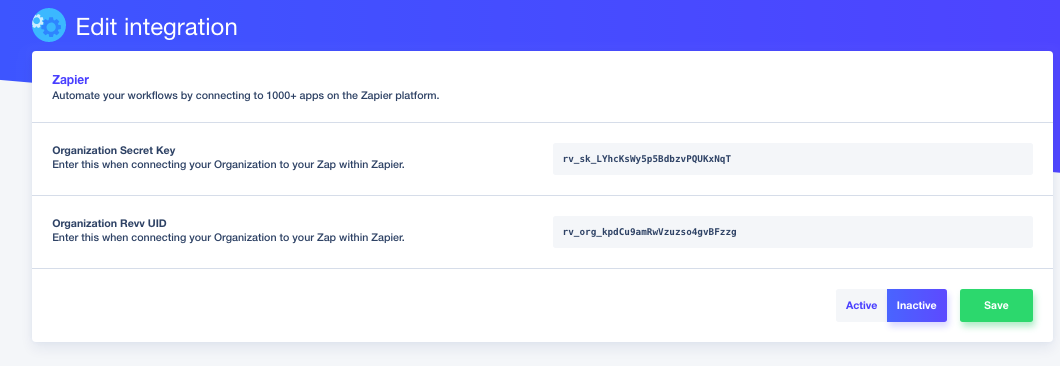The image size is (1060, 366).
Task: Focus the rv_sk_ secret key field
Action: click(x=792, y=159)
